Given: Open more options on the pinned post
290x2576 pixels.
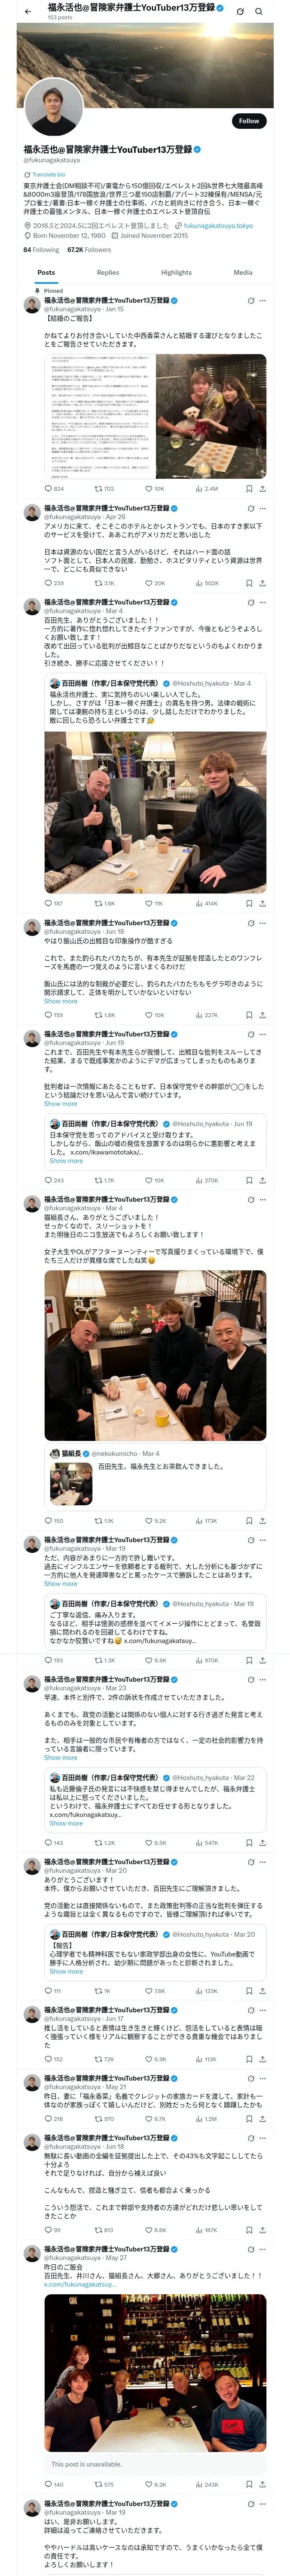Looking at the screenshot, I should [x=263, y=301].
